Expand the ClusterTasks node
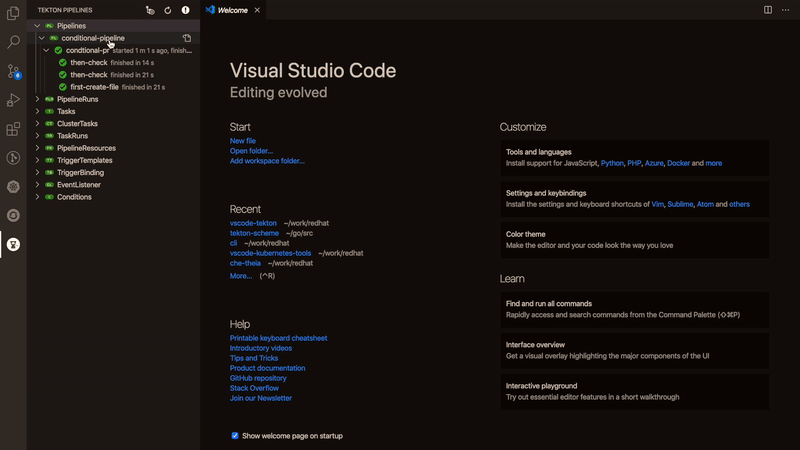This screenshot has height=450, width=800. (x=37, y=124)
